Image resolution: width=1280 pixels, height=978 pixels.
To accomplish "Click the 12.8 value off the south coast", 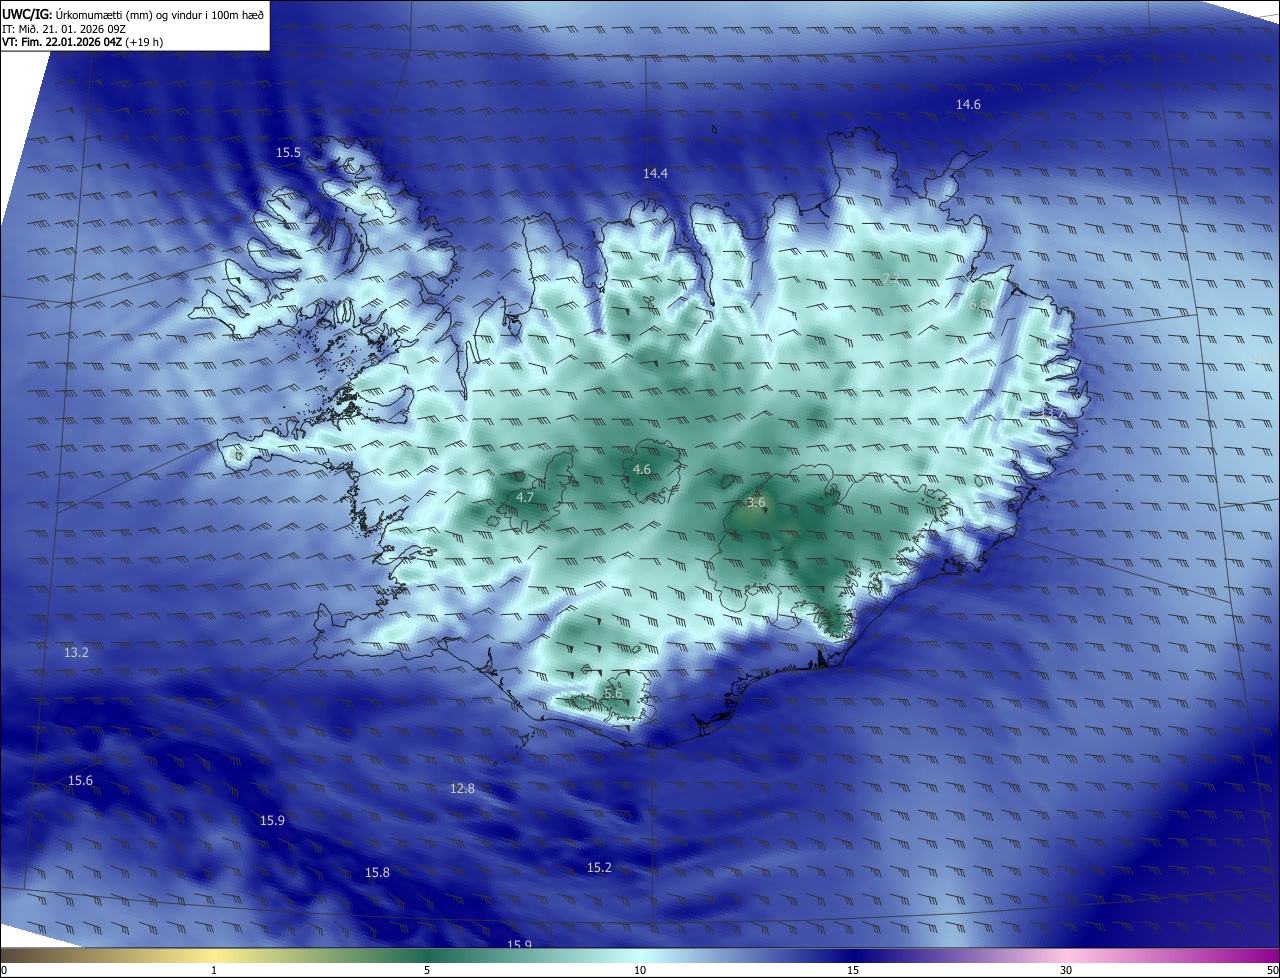I will point(462,788).
